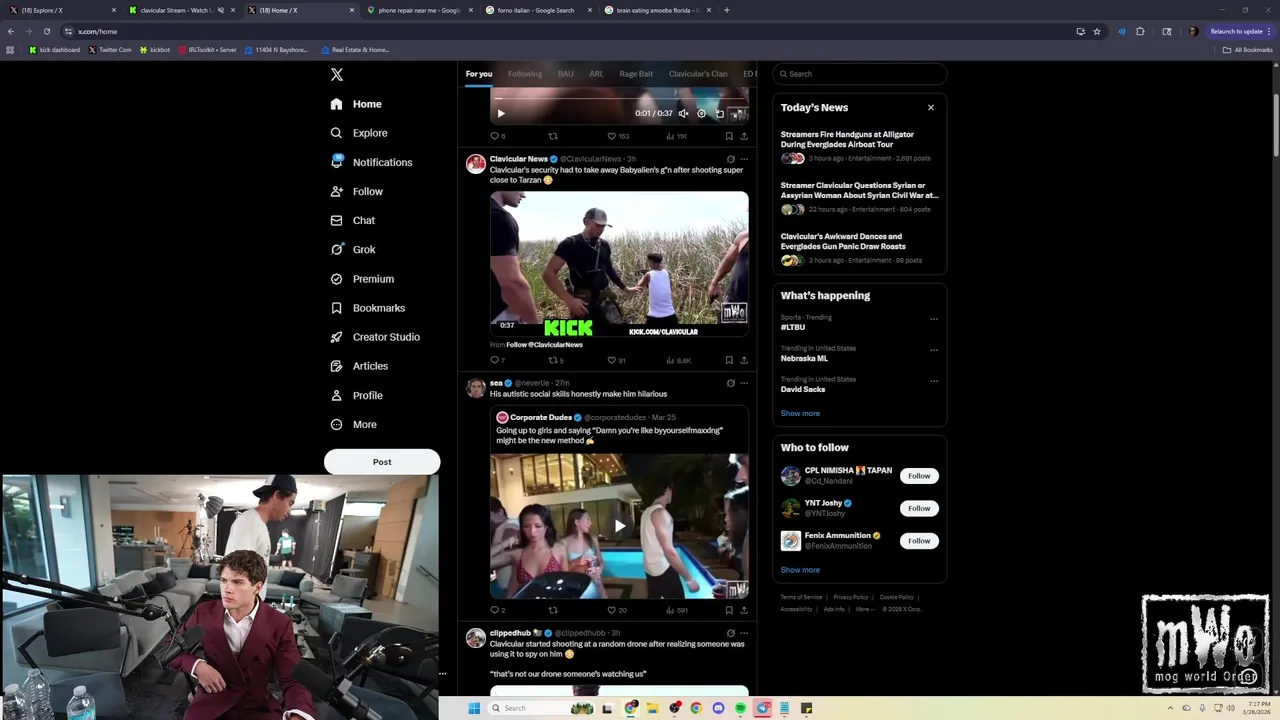The height and width of the screenshot is (720, 1280).
Task: Follow YNT Joshy
Action: point(919,508)
